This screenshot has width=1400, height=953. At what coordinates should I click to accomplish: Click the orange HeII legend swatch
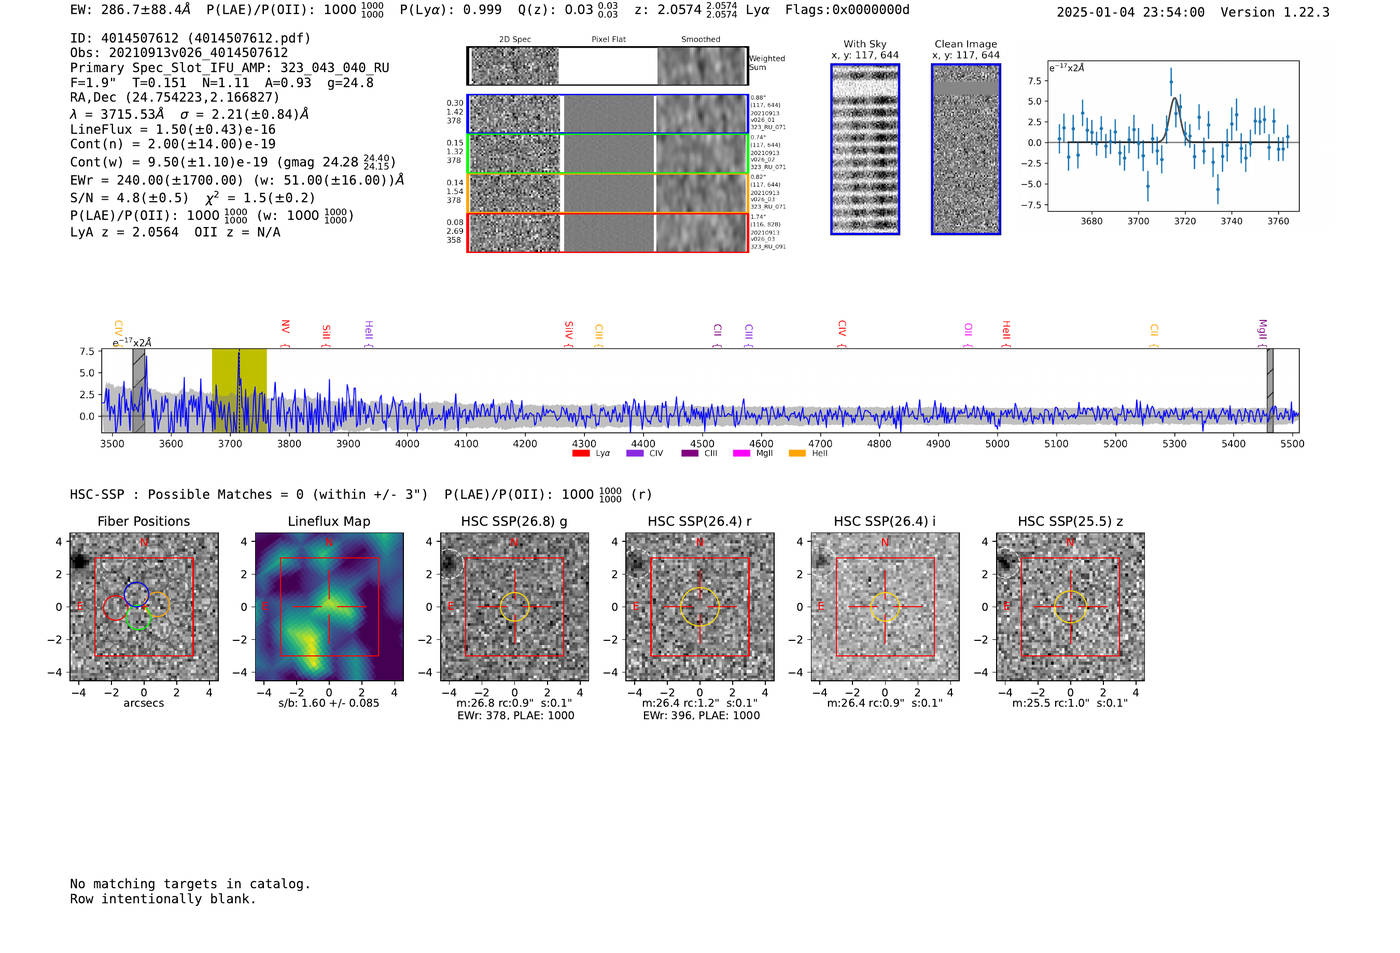tap(797, 453)
